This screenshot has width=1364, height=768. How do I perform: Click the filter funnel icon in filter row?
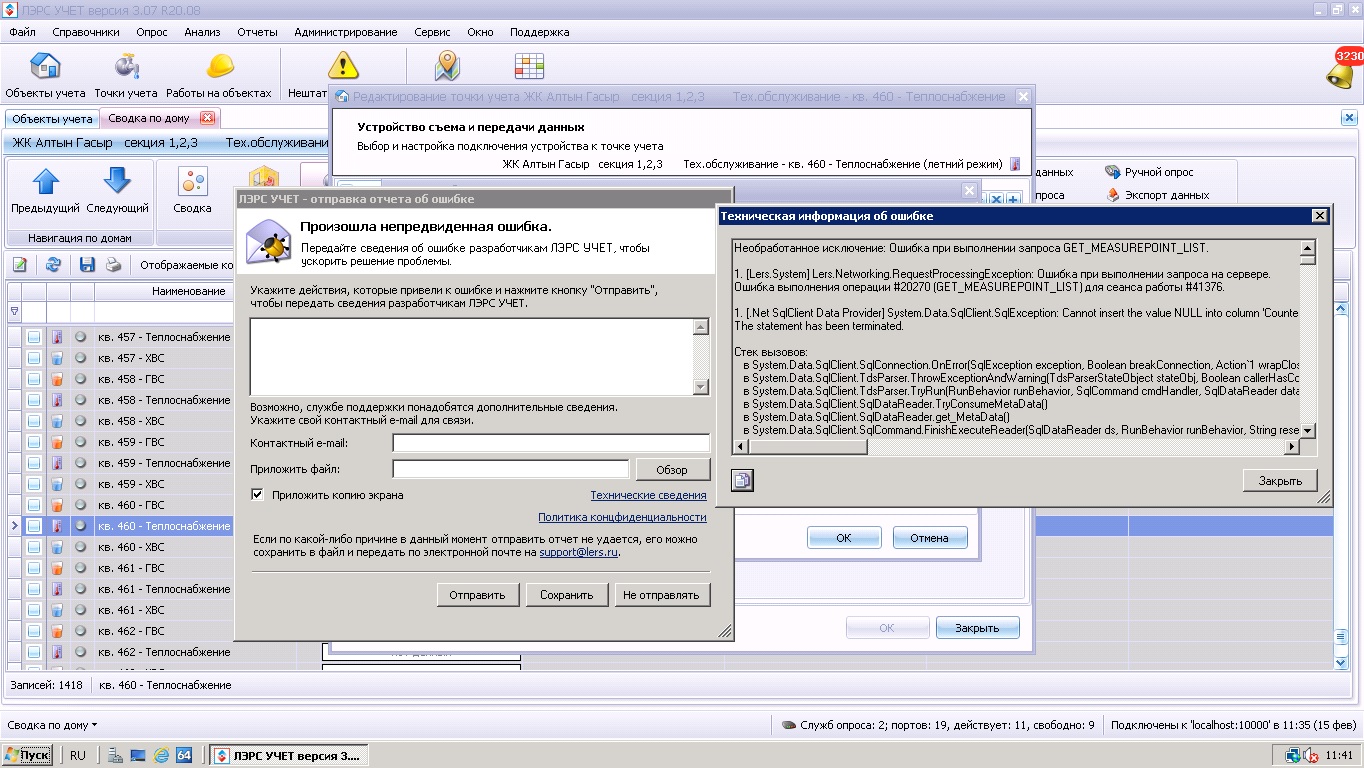[14, 311]
